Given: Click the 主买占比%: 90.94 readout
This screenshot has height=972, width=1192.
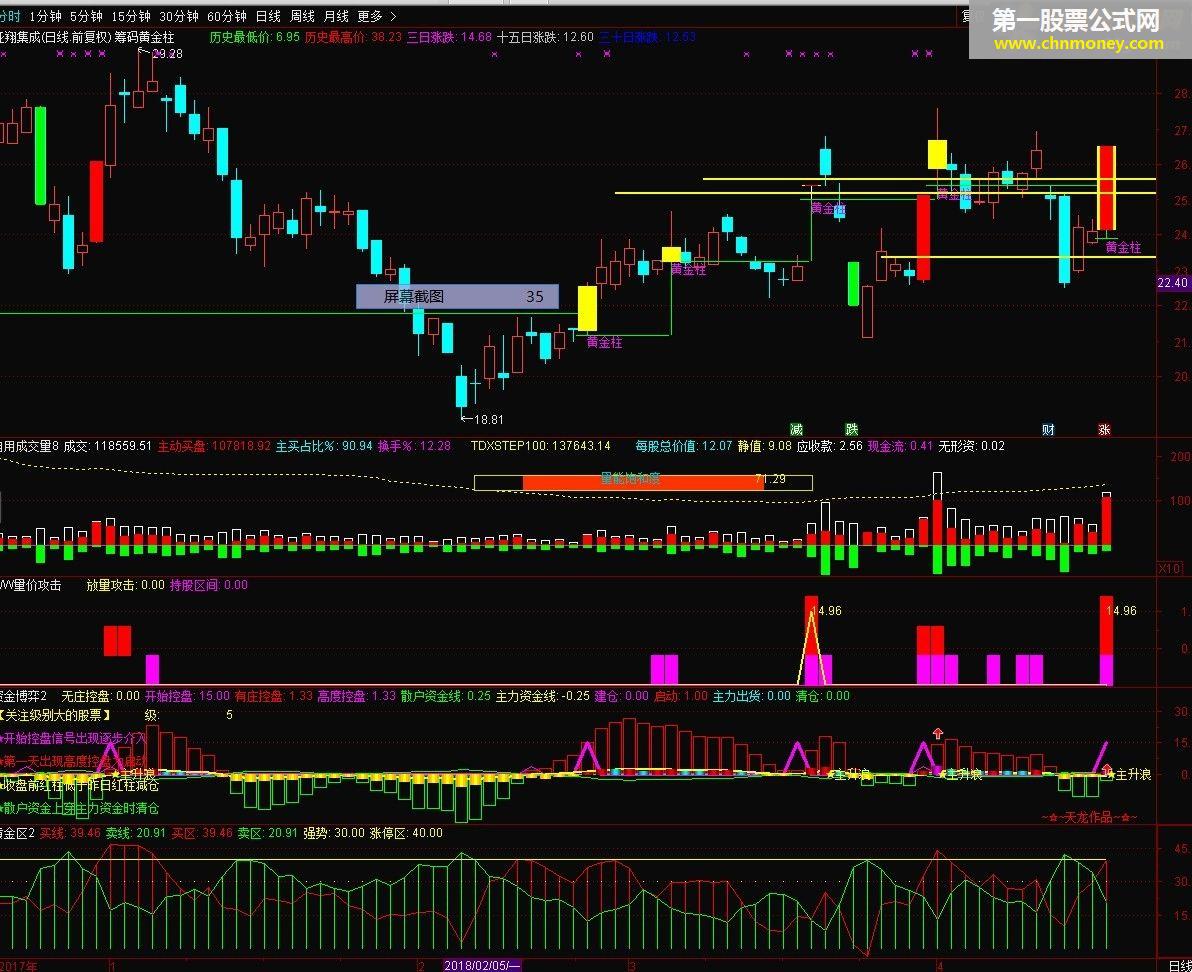Looking at the screenshot, I should pos(324,446).
